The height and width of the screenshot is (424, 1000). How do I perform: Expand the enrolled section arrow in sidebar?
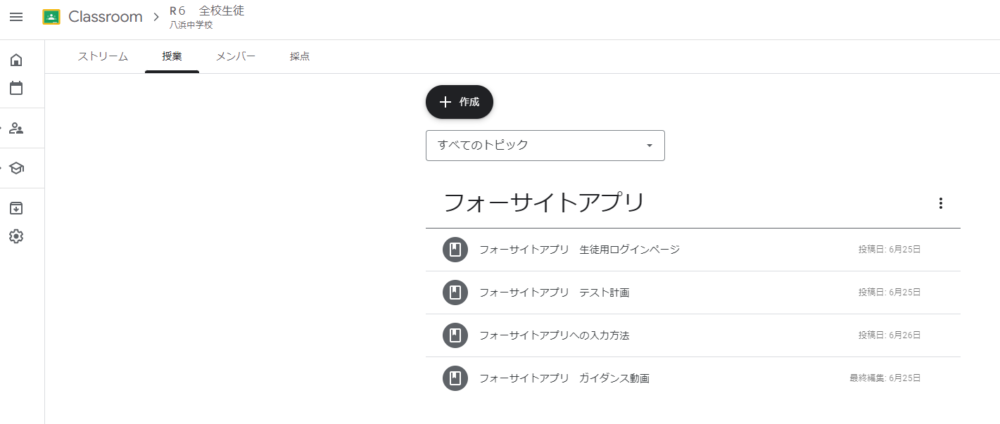pyautogui.click(x=2, y=168)
